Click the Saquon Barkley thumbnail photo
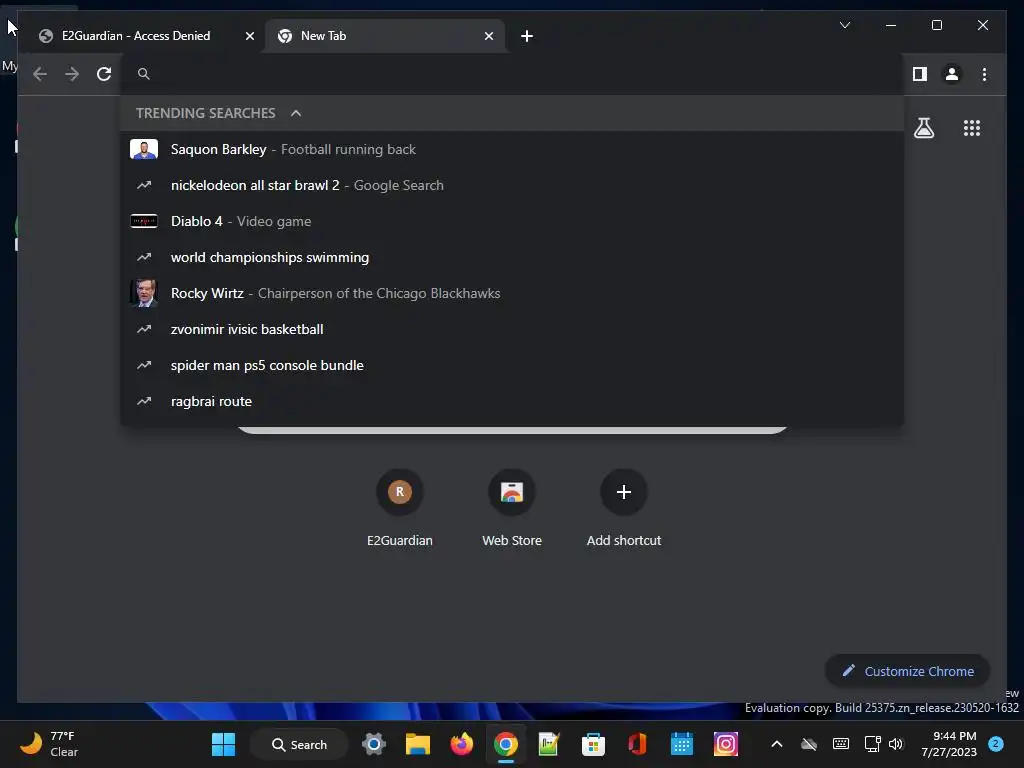1024x768 pixels. [x=144, y=149]
